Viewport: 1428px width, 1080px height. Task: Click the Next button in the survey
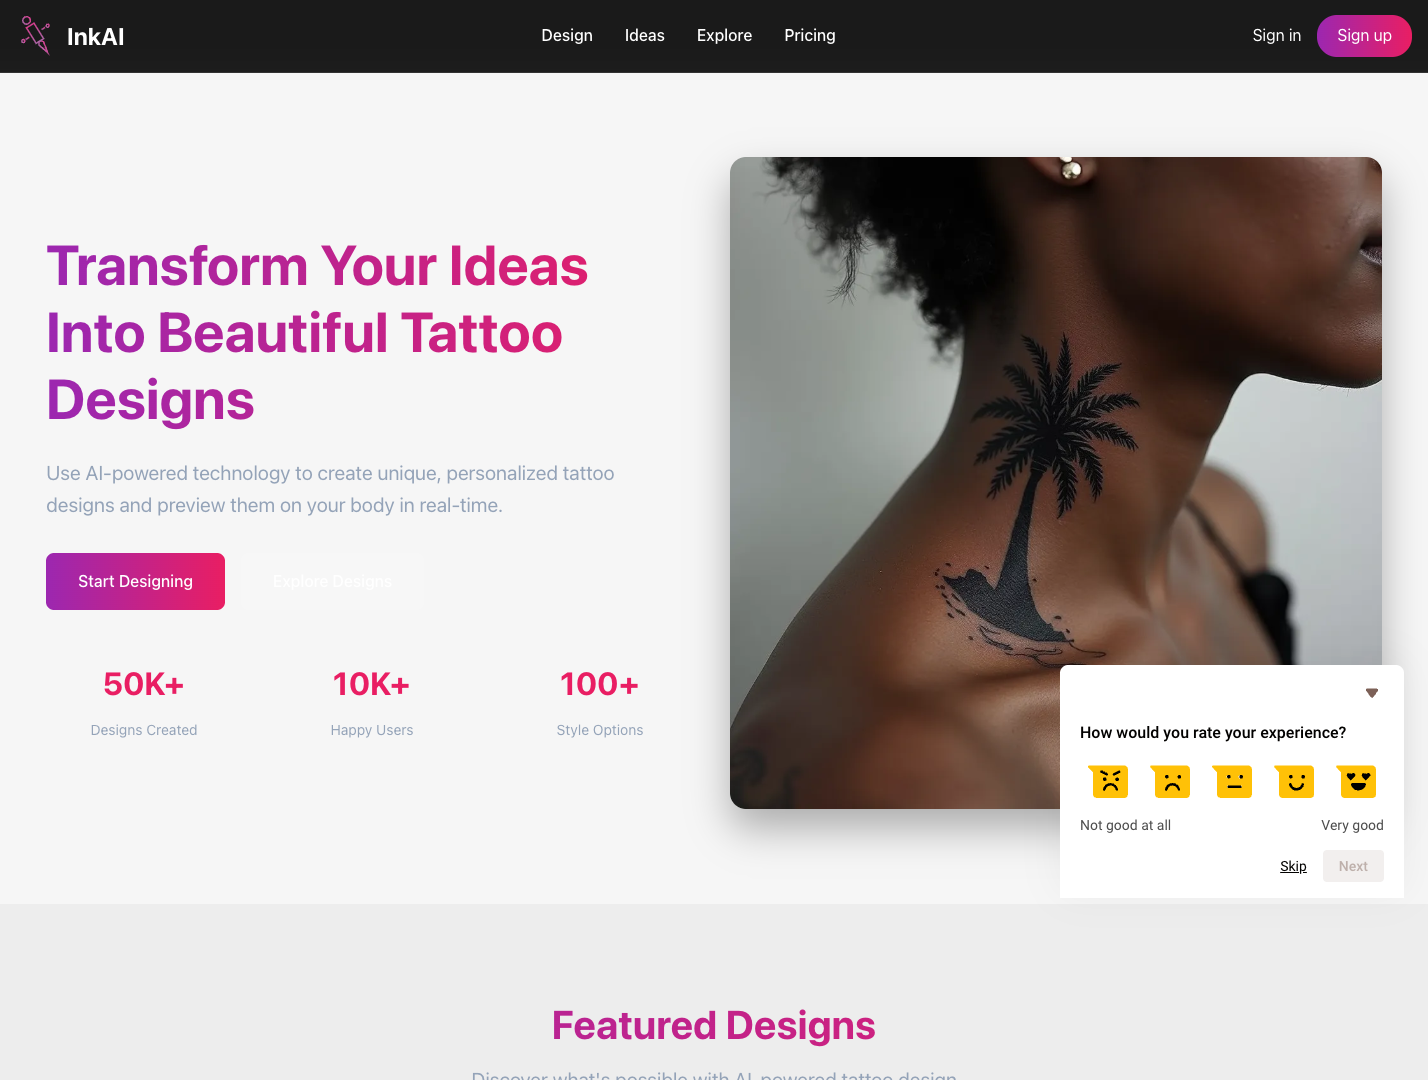tap(1353, 866)
